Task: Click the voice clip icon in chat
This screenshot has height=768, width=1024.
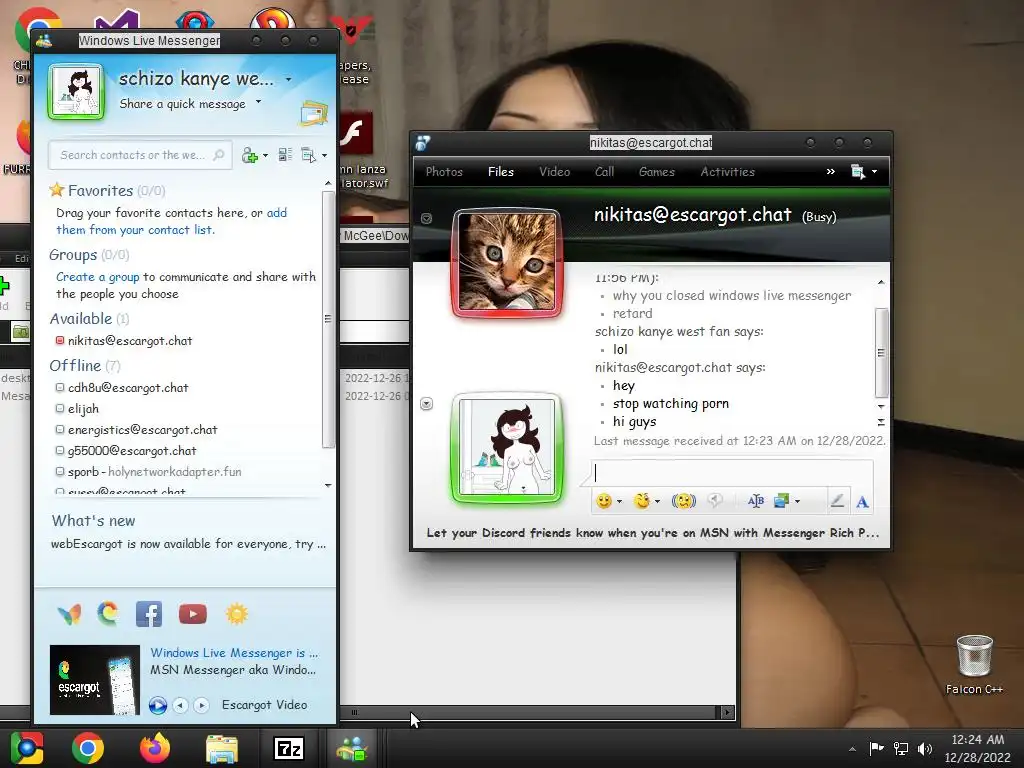Action: [x=716, y=501]
